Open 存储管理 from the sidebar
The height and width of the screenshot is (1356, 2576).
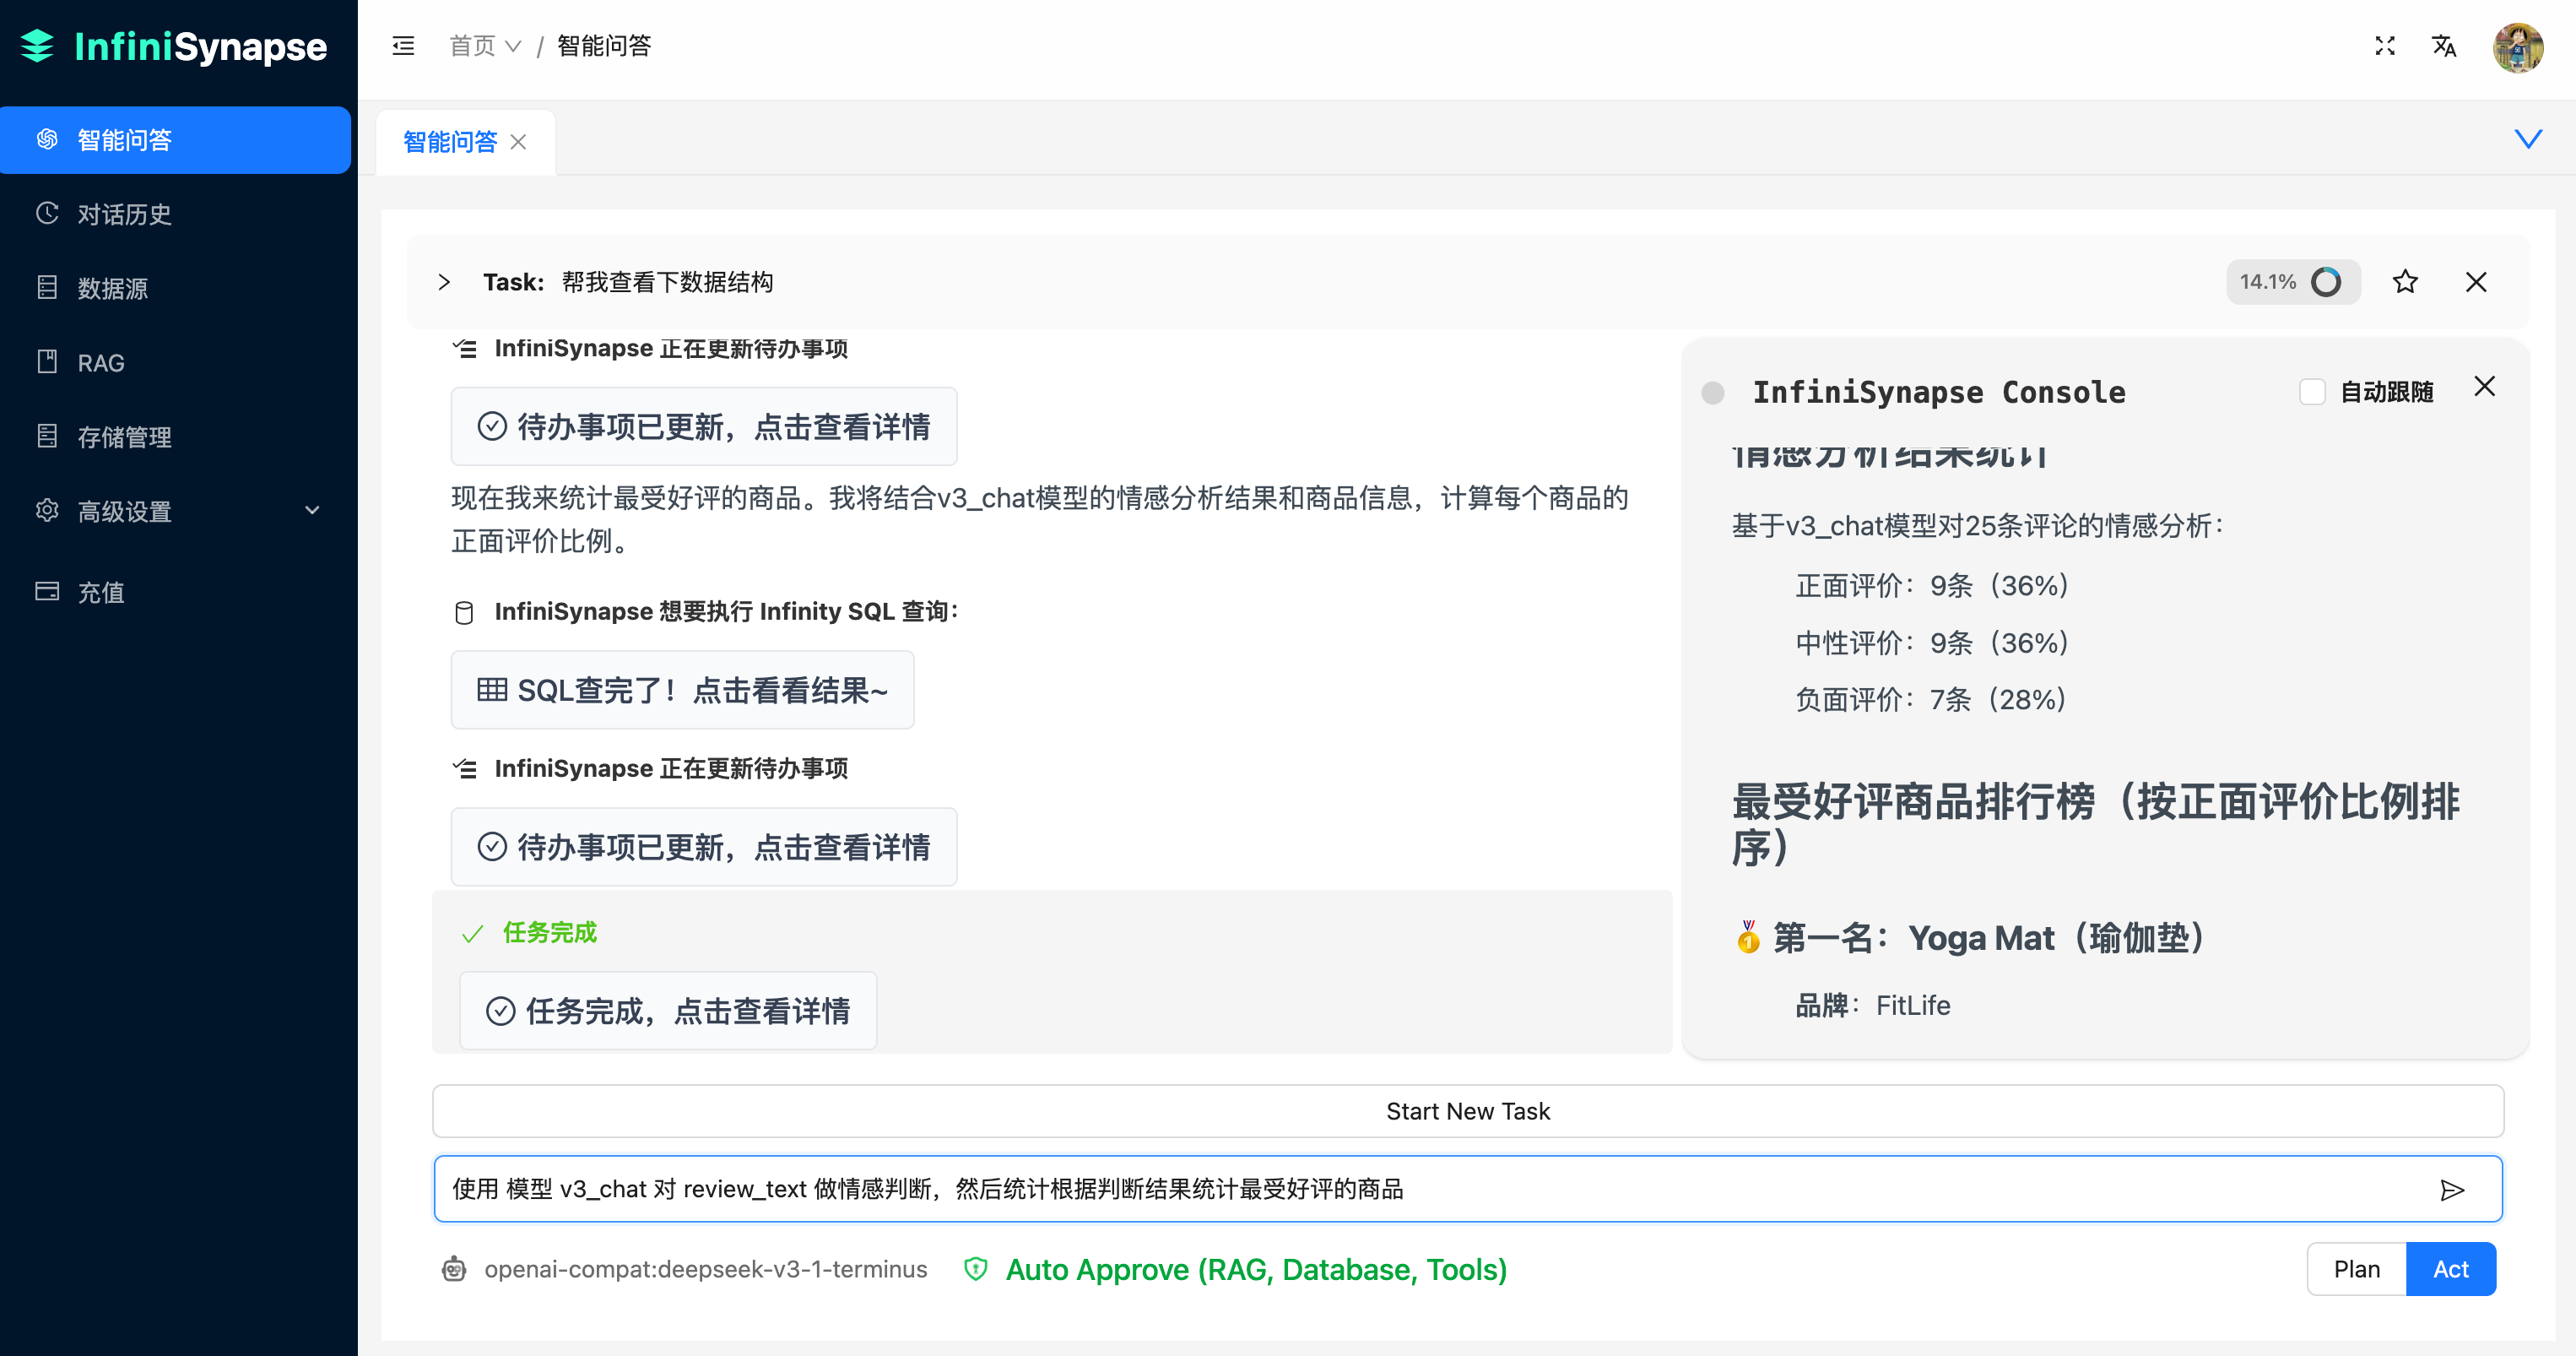126,437
